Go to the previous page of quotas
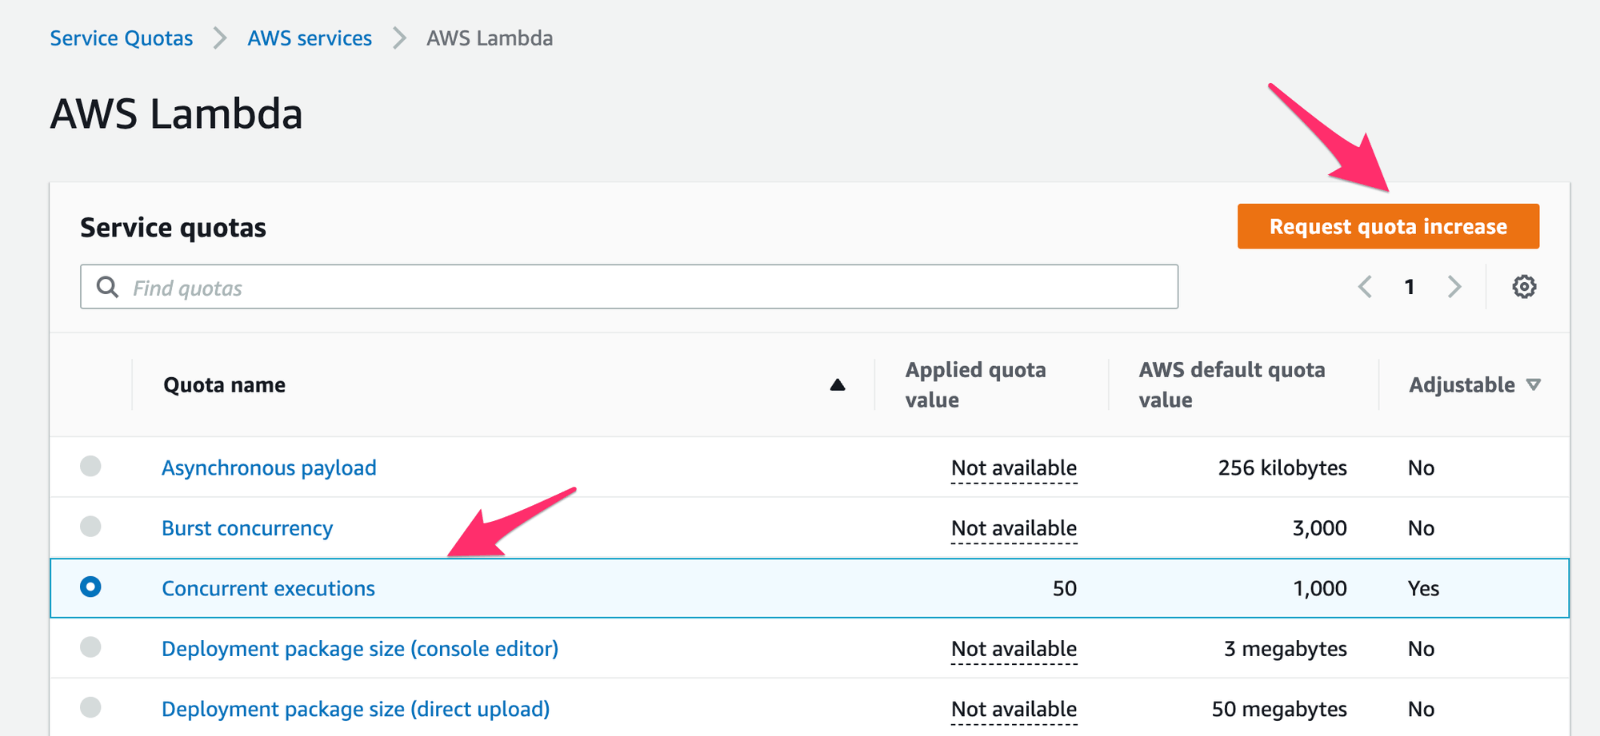The width and height of the screenshot is (1600, 736). point(1365,287)
